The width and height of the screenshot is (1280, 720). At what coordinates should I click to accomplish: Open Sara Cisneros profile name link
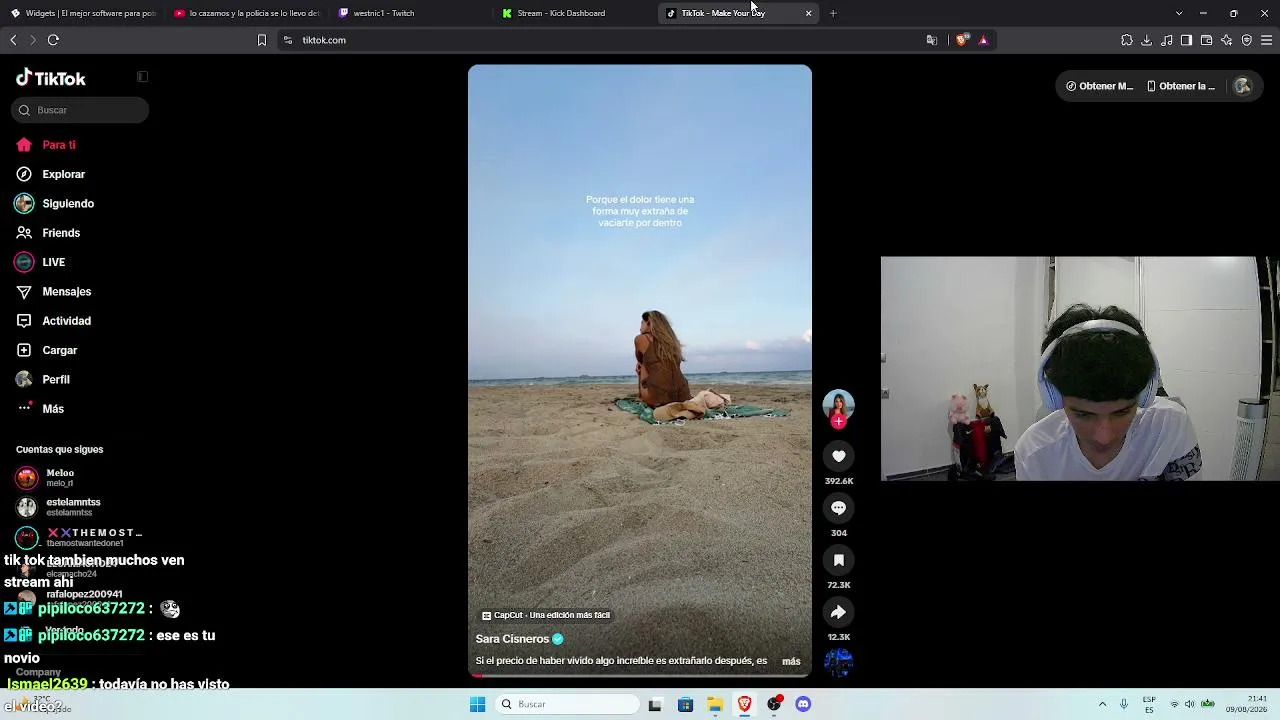512,639
